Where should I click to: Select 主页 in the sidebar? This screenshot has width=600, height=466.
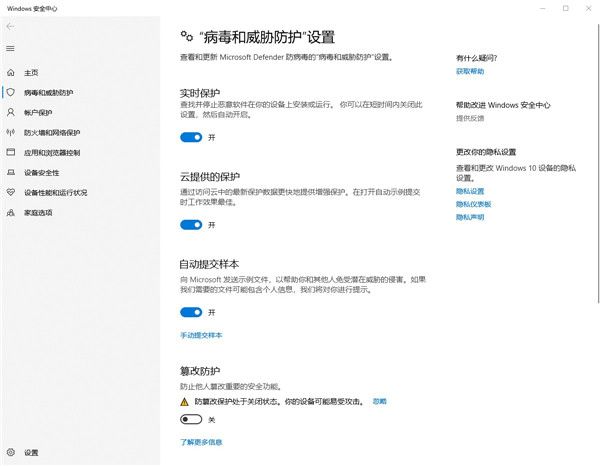31,73
